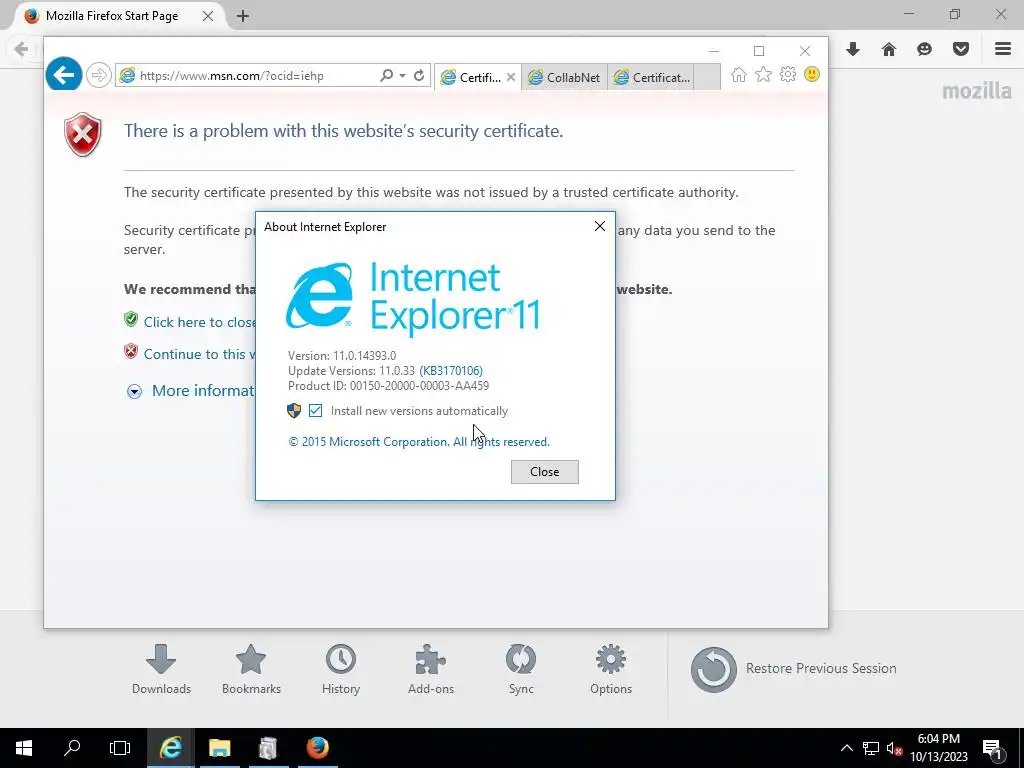Click the Firefox back arrow button

point(21,49)
